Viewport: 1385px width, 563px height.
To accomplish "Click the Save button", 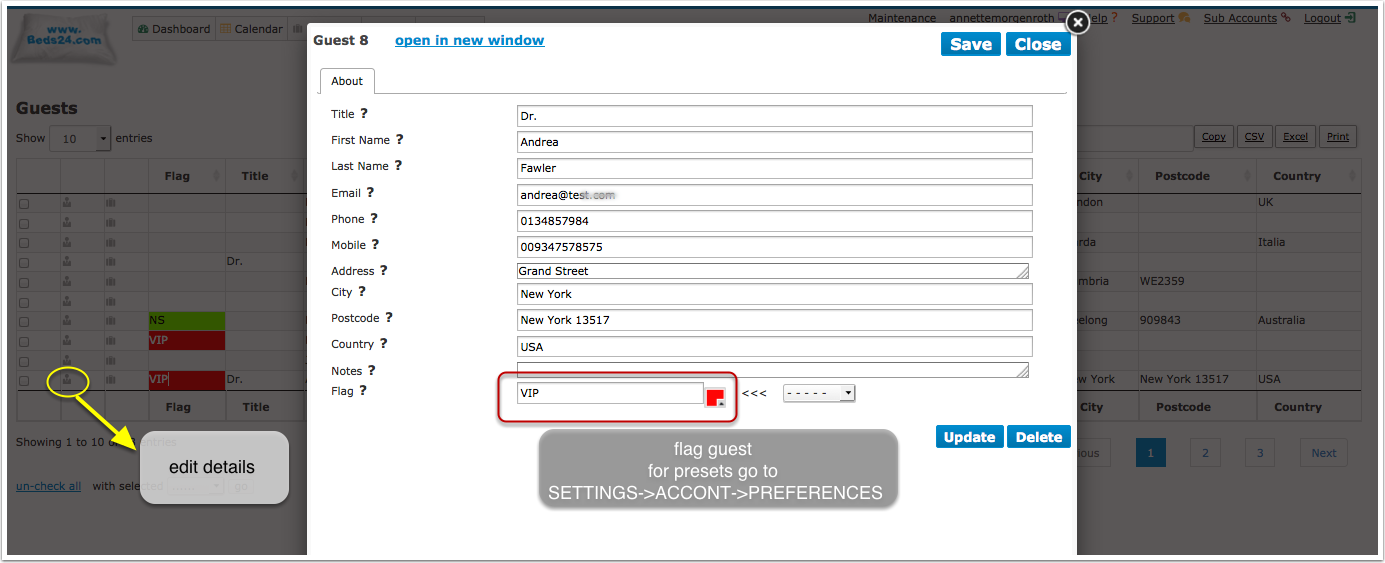I will pyautogui.click(x=971, y=44).
